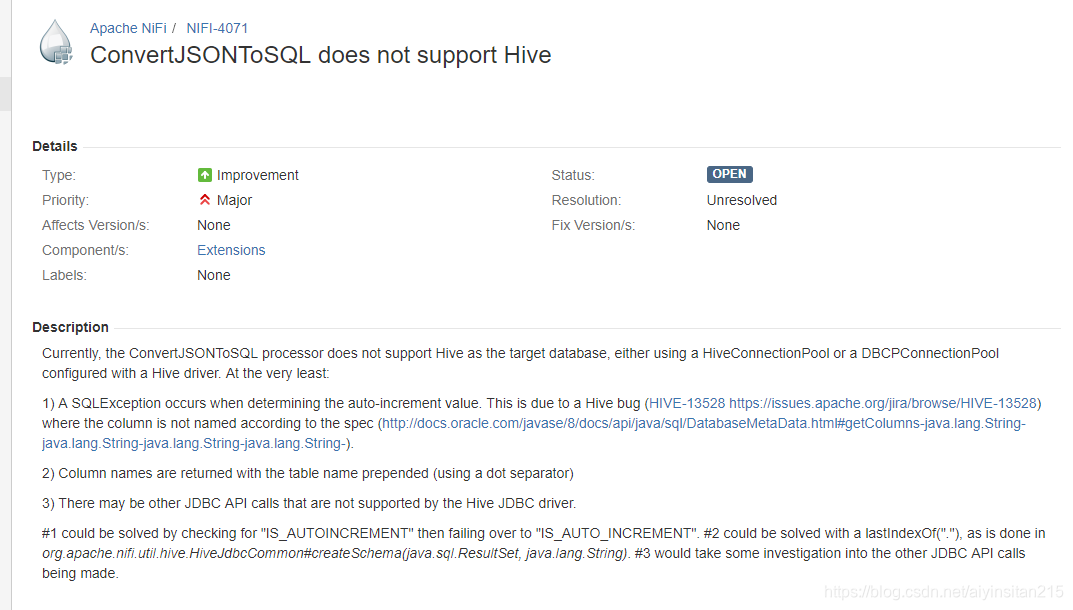Open the docs.oracle.com DatabaseMetaData link
Viewport: 1073px width, 610px height.
tap(533, 433)
